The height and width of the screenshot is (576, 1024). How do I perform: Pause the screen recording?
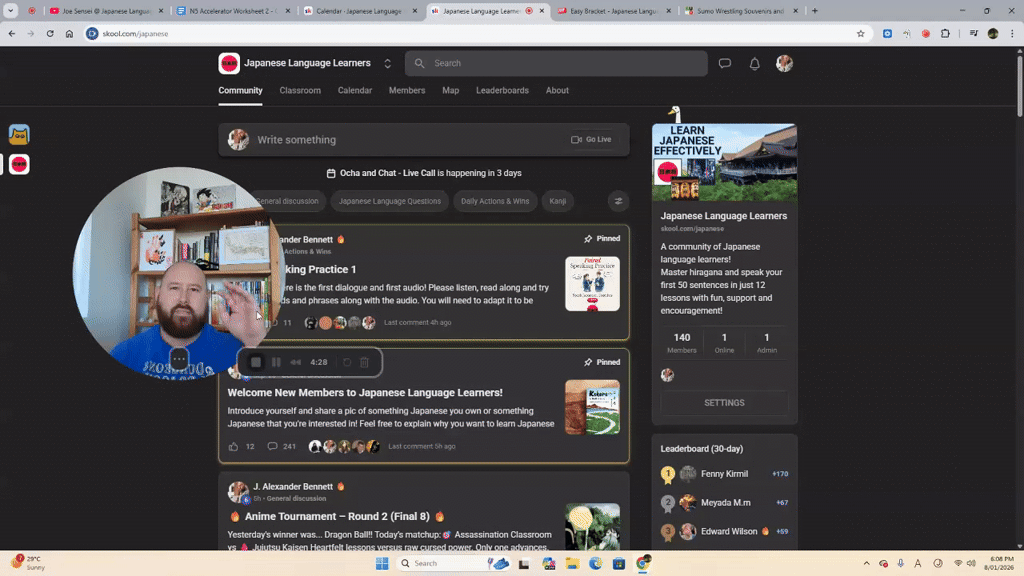pyautogui.click(x=276, y=362)
